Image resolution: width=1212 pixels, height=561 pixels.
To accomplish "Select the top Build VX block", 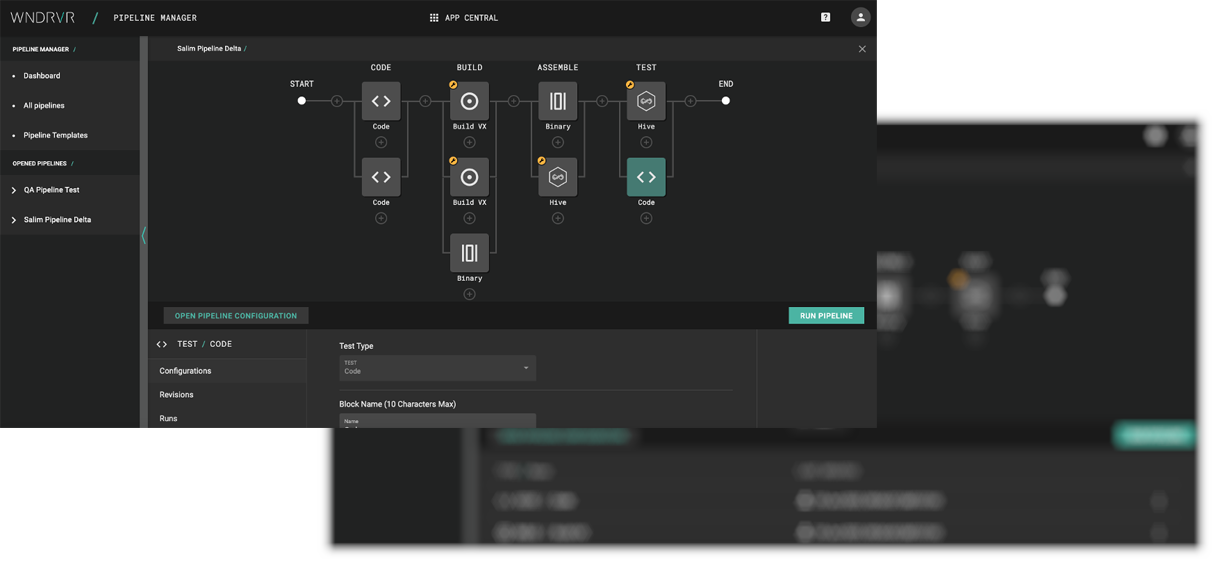I will tap(469, 101).
